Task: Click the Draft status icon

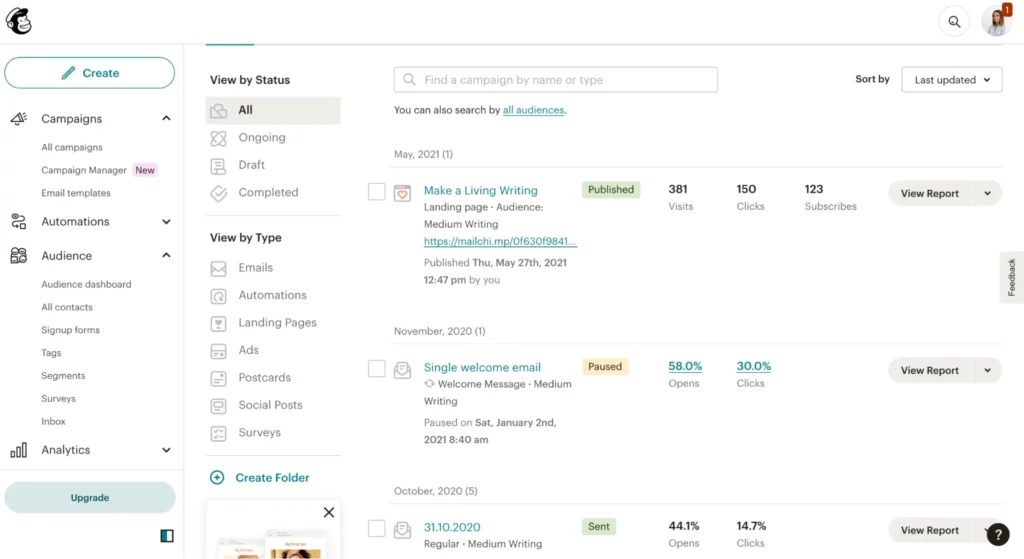Action: tap(219, 165)
